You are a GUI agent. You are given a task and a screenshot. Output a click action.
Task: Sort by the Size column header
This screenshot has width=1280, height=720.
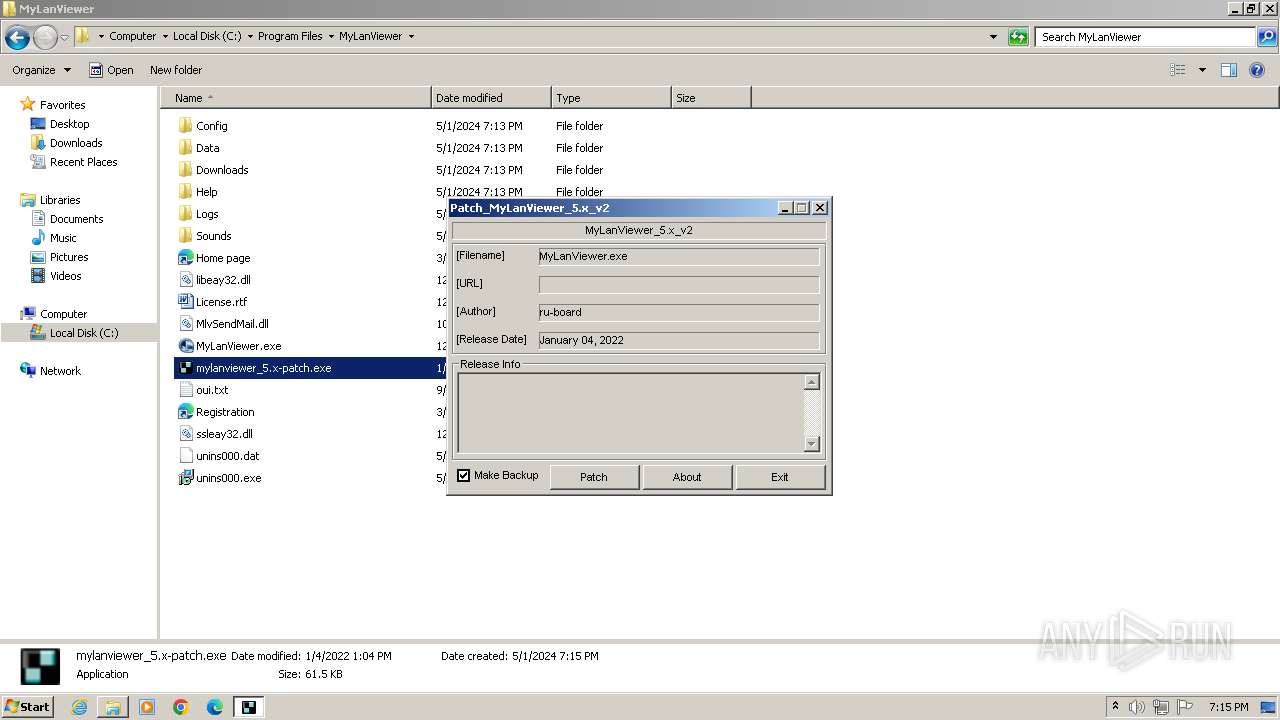711,98
